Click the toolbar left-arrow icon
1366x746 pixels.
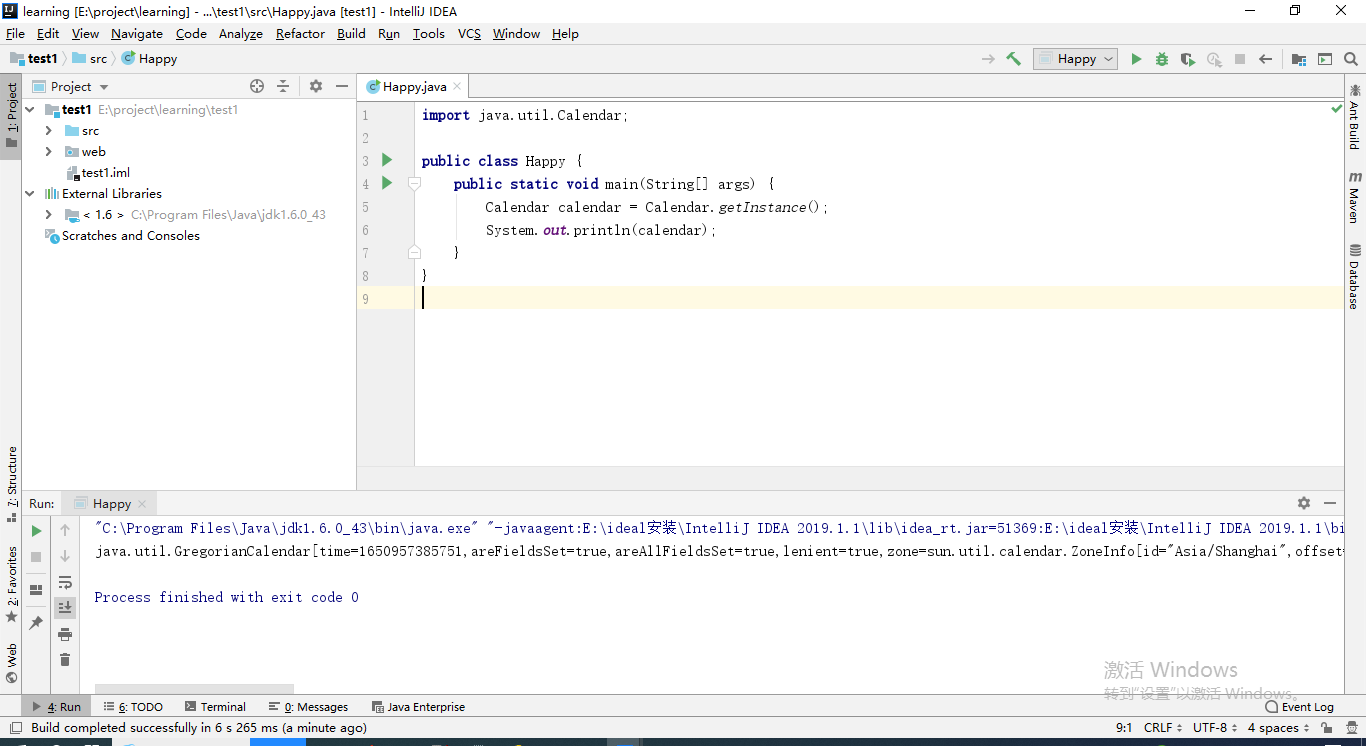coord(1266,59)
